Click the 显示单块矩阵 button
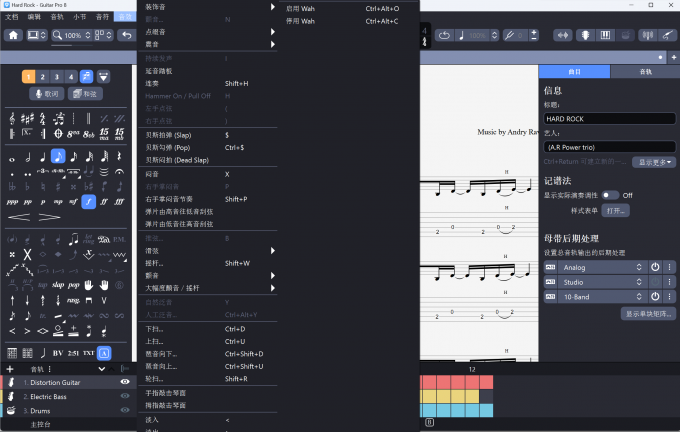Image resolution: width=680 pixels, height=432 pixels. click(x=649, y=314)
